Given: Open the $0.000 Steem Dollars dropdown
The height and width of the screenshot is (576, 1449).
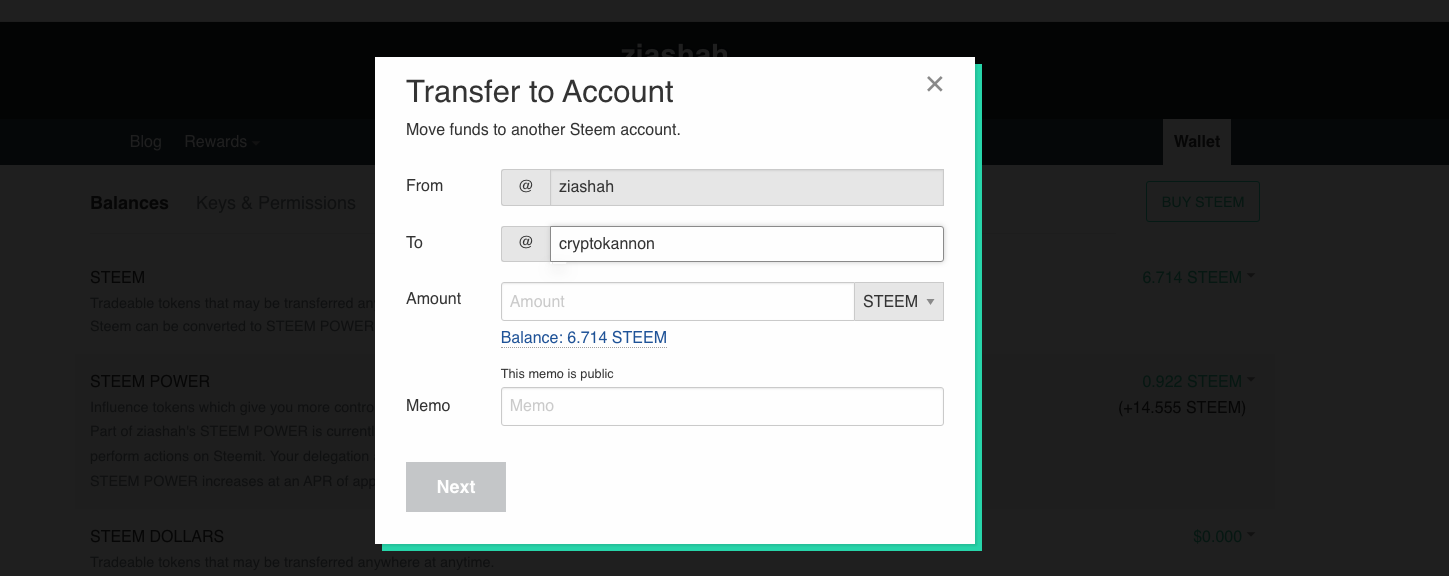Looking at the screenshot, I should tap(1223, 536).
